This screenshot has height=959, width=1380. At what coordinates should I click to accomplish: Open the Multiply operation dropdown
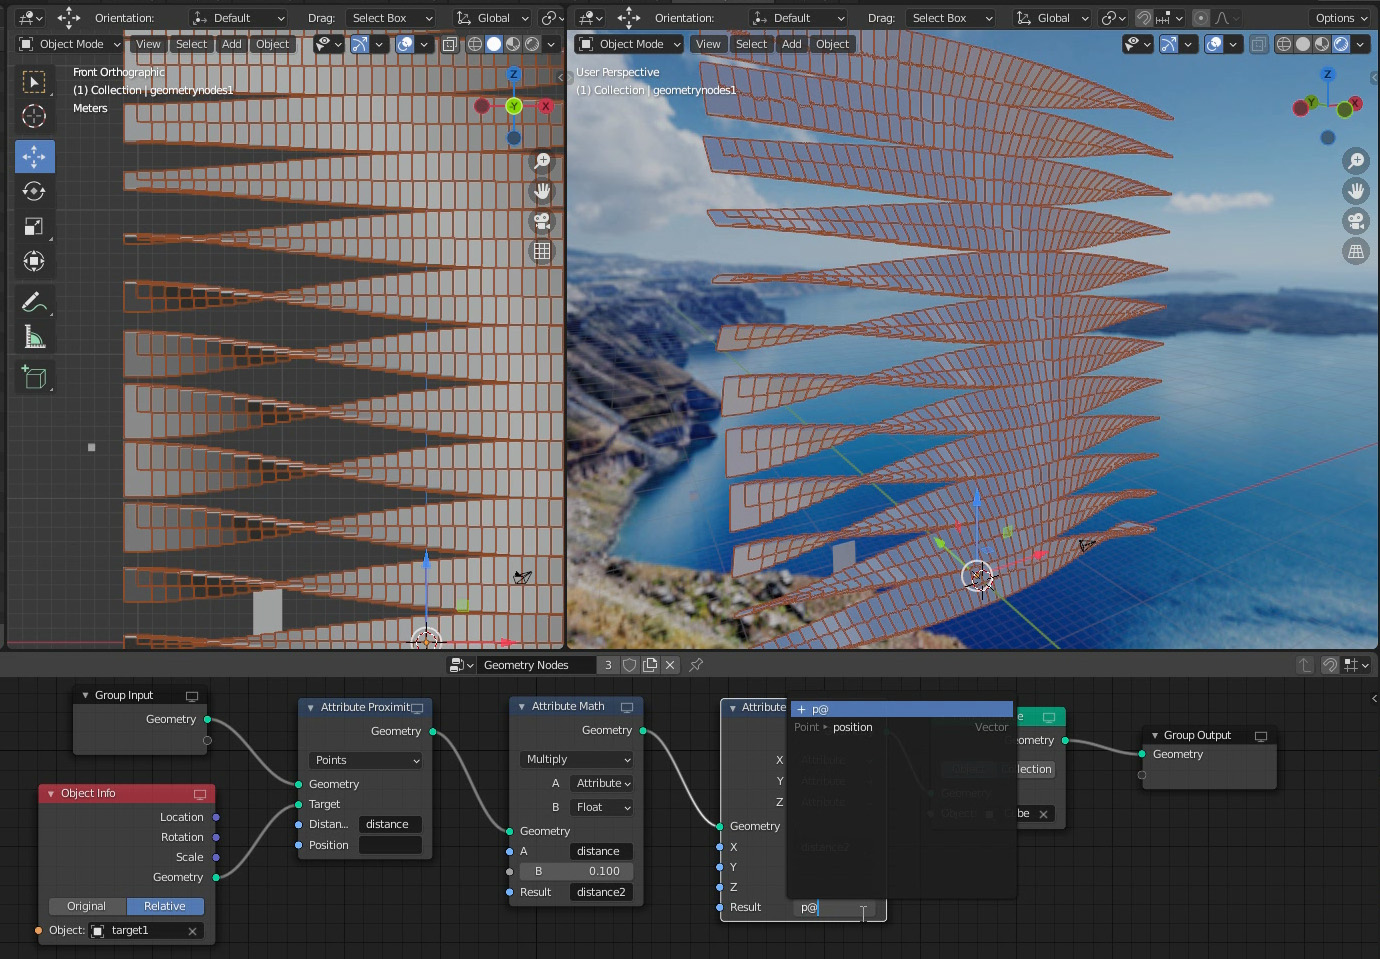(x=578, y=759)
